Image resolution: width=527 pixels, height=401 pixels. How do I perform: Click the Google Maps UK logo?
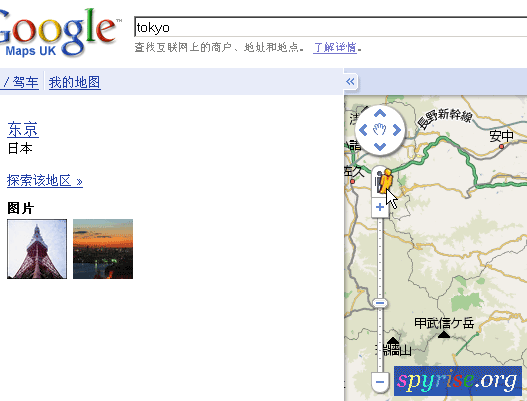click(x=57, y=33)
